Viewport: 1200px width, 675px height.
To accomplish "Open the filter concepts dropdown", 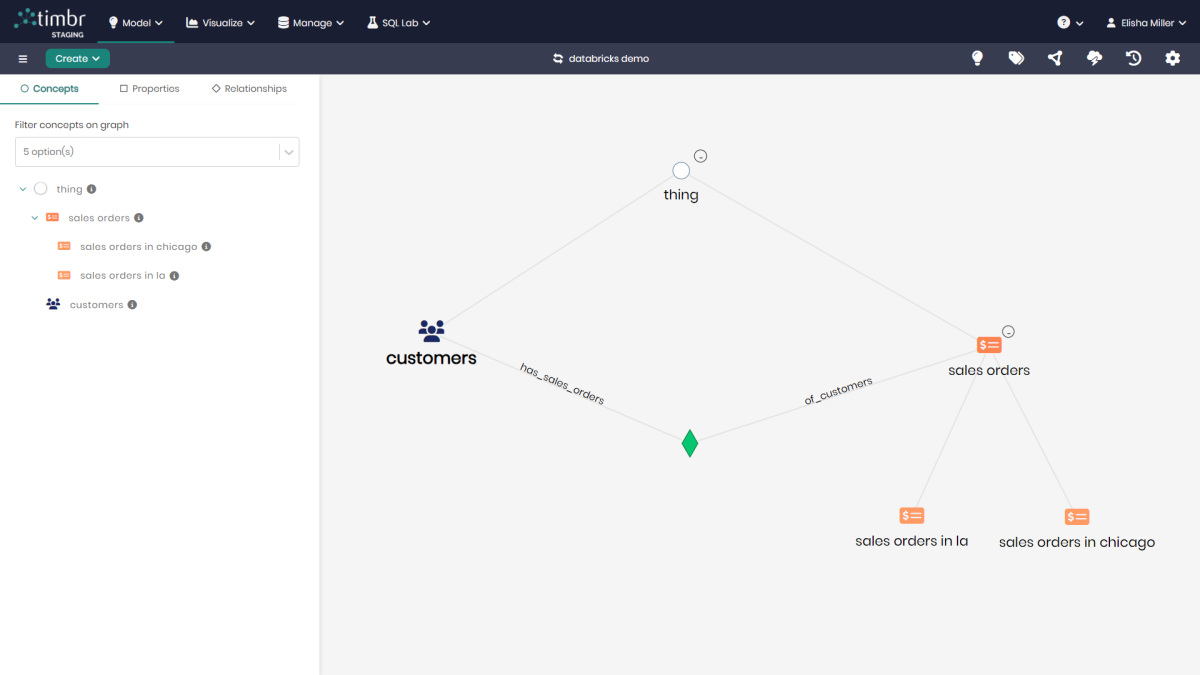I will [x=288, y=152].
